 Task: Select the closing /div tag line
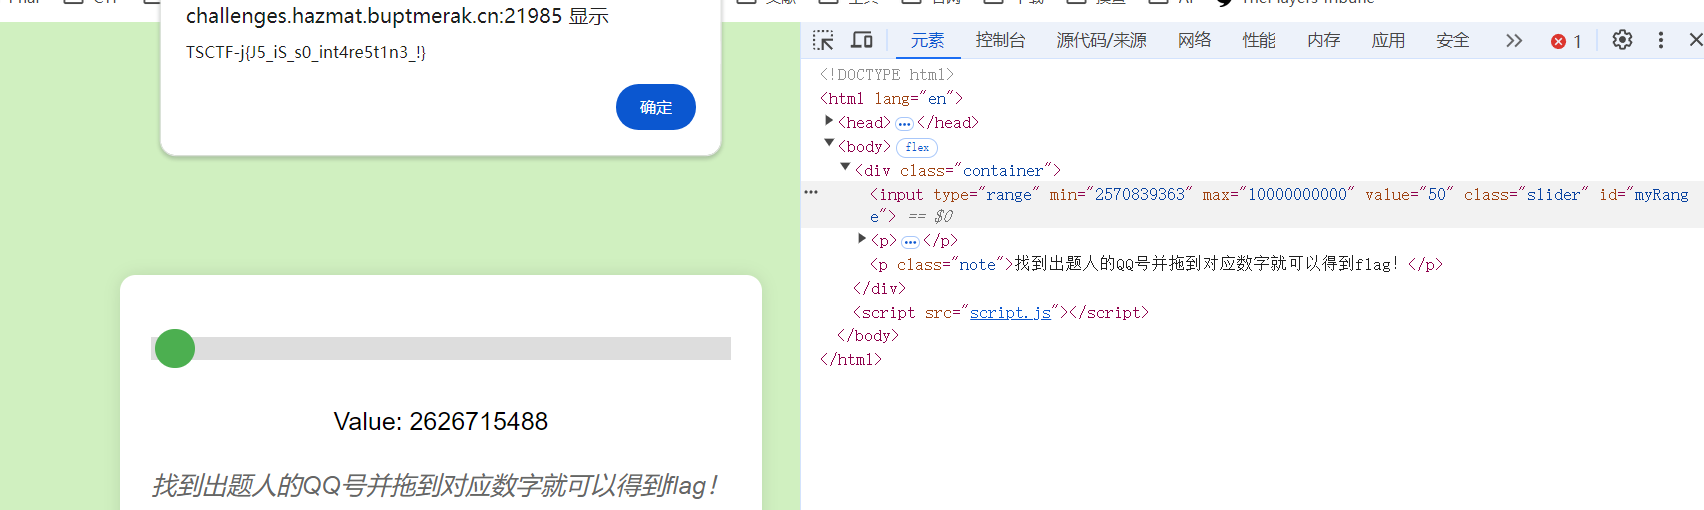click(x=879, y=289)
